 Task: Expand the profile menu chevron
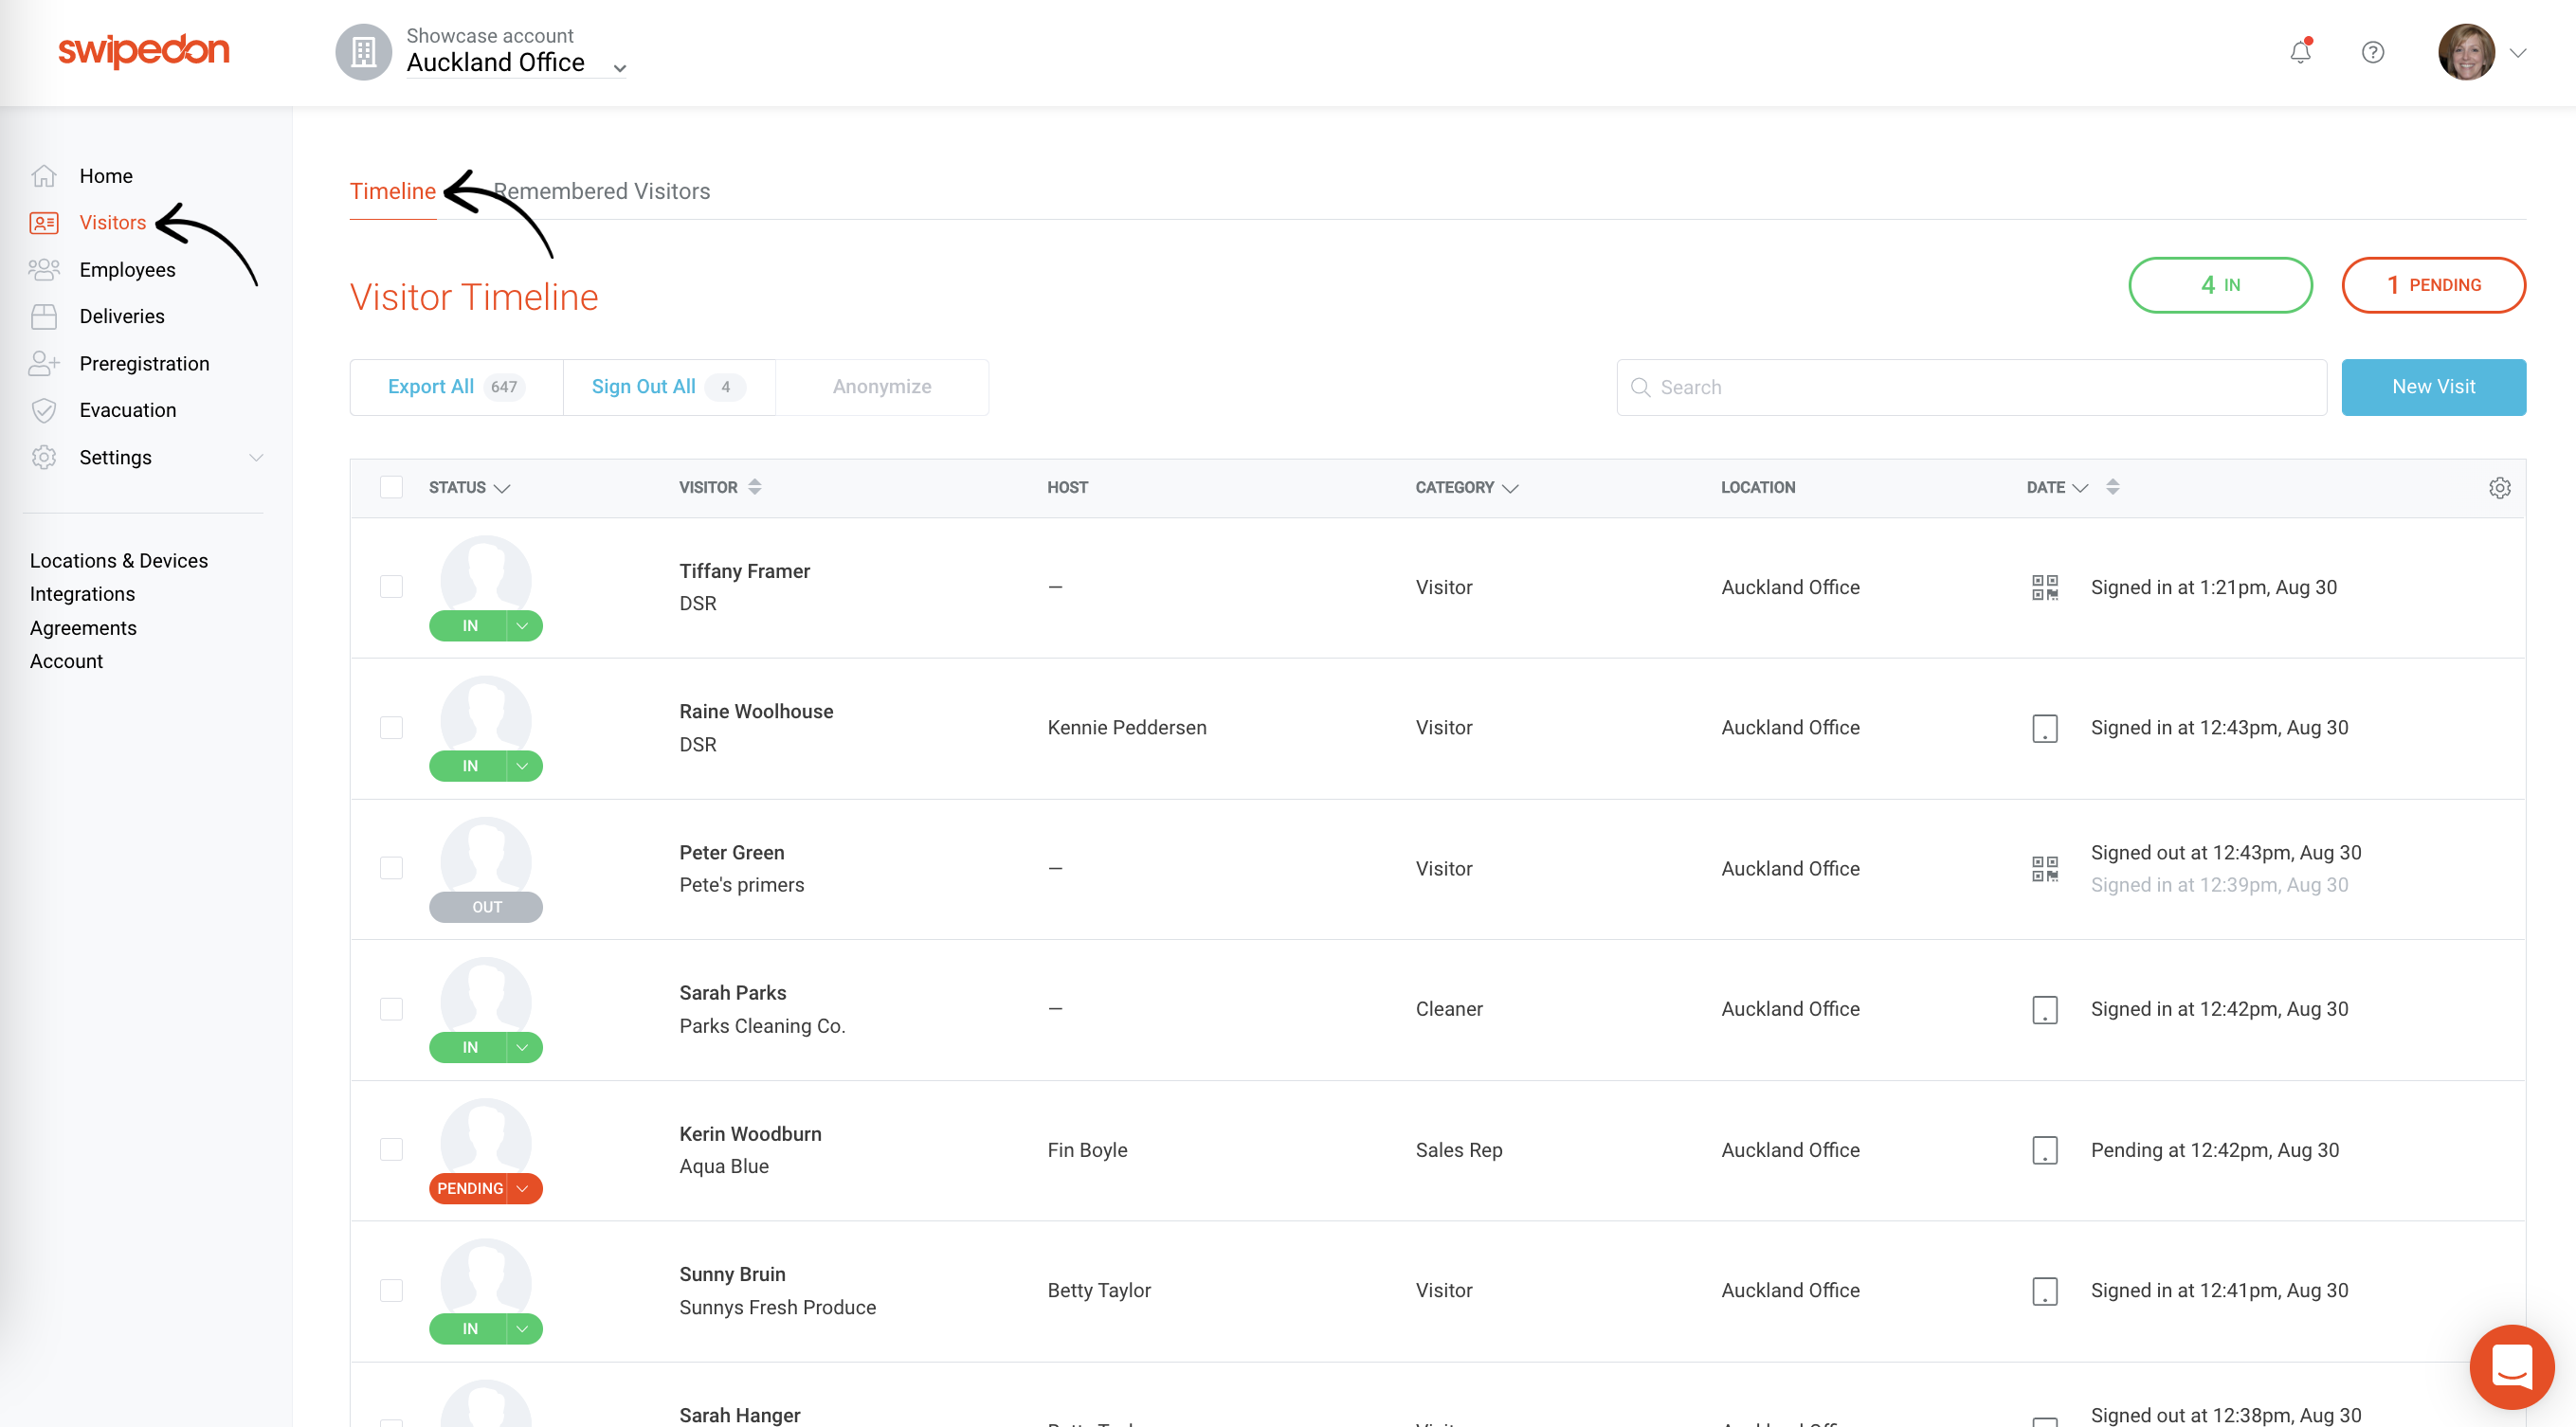2518,53
